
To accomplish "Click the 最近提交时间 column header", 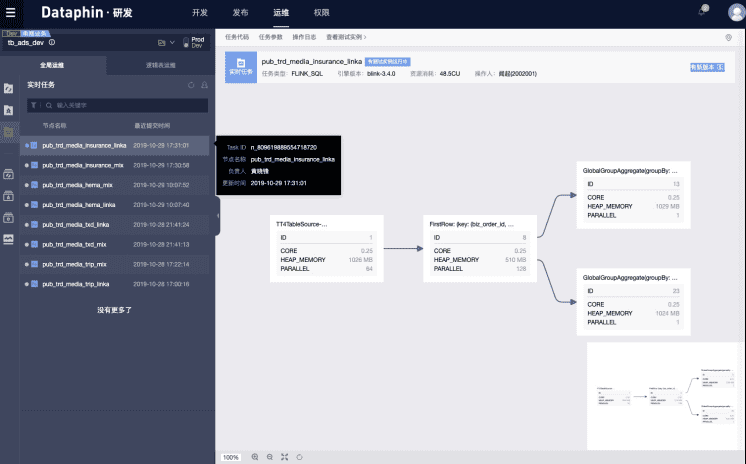I will click(152, 126).
